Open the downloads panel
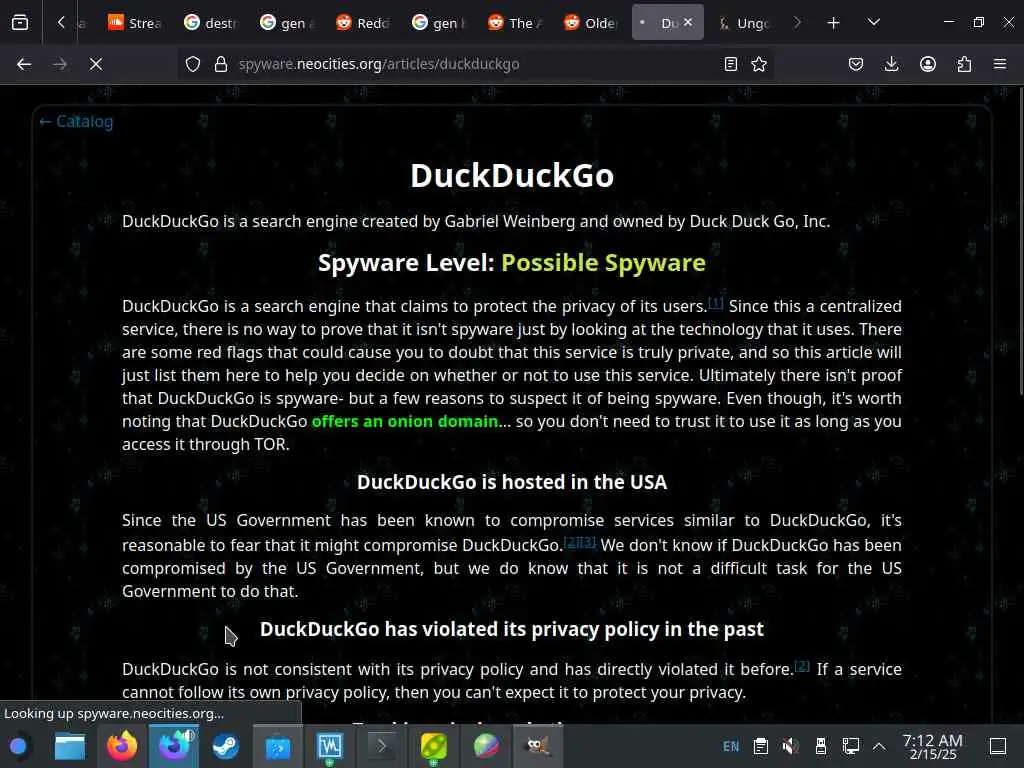Viewport: 1024px width, 768px height. point(891,64)
